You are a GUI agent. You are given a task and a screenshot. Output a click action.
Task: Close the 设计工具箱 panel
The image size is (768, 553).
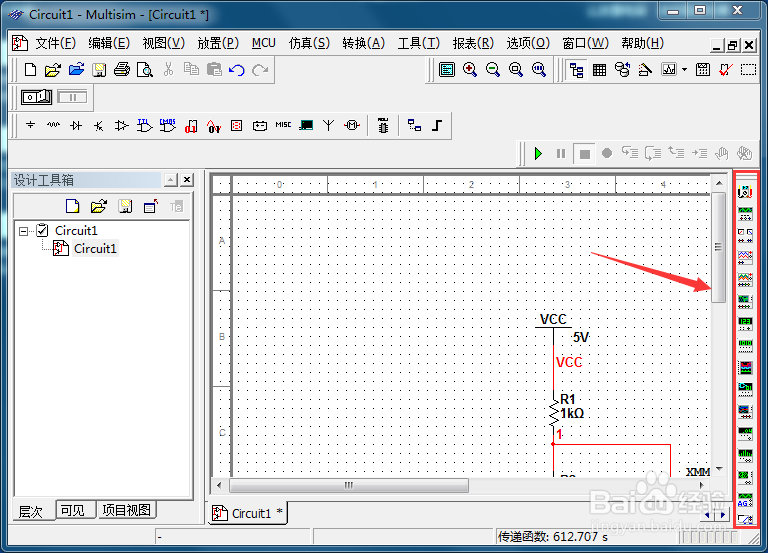point(187,180)
